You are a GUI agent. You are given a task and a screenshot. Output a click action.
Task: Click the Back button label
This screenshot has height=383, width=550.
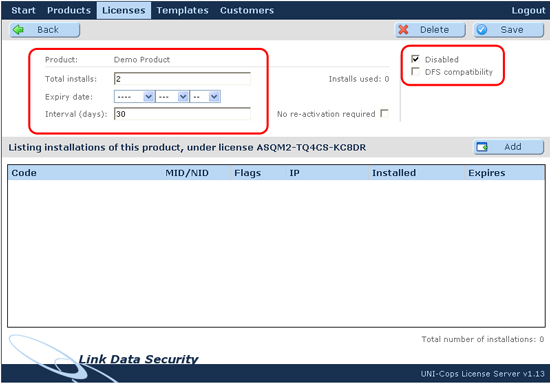[48, 30]
